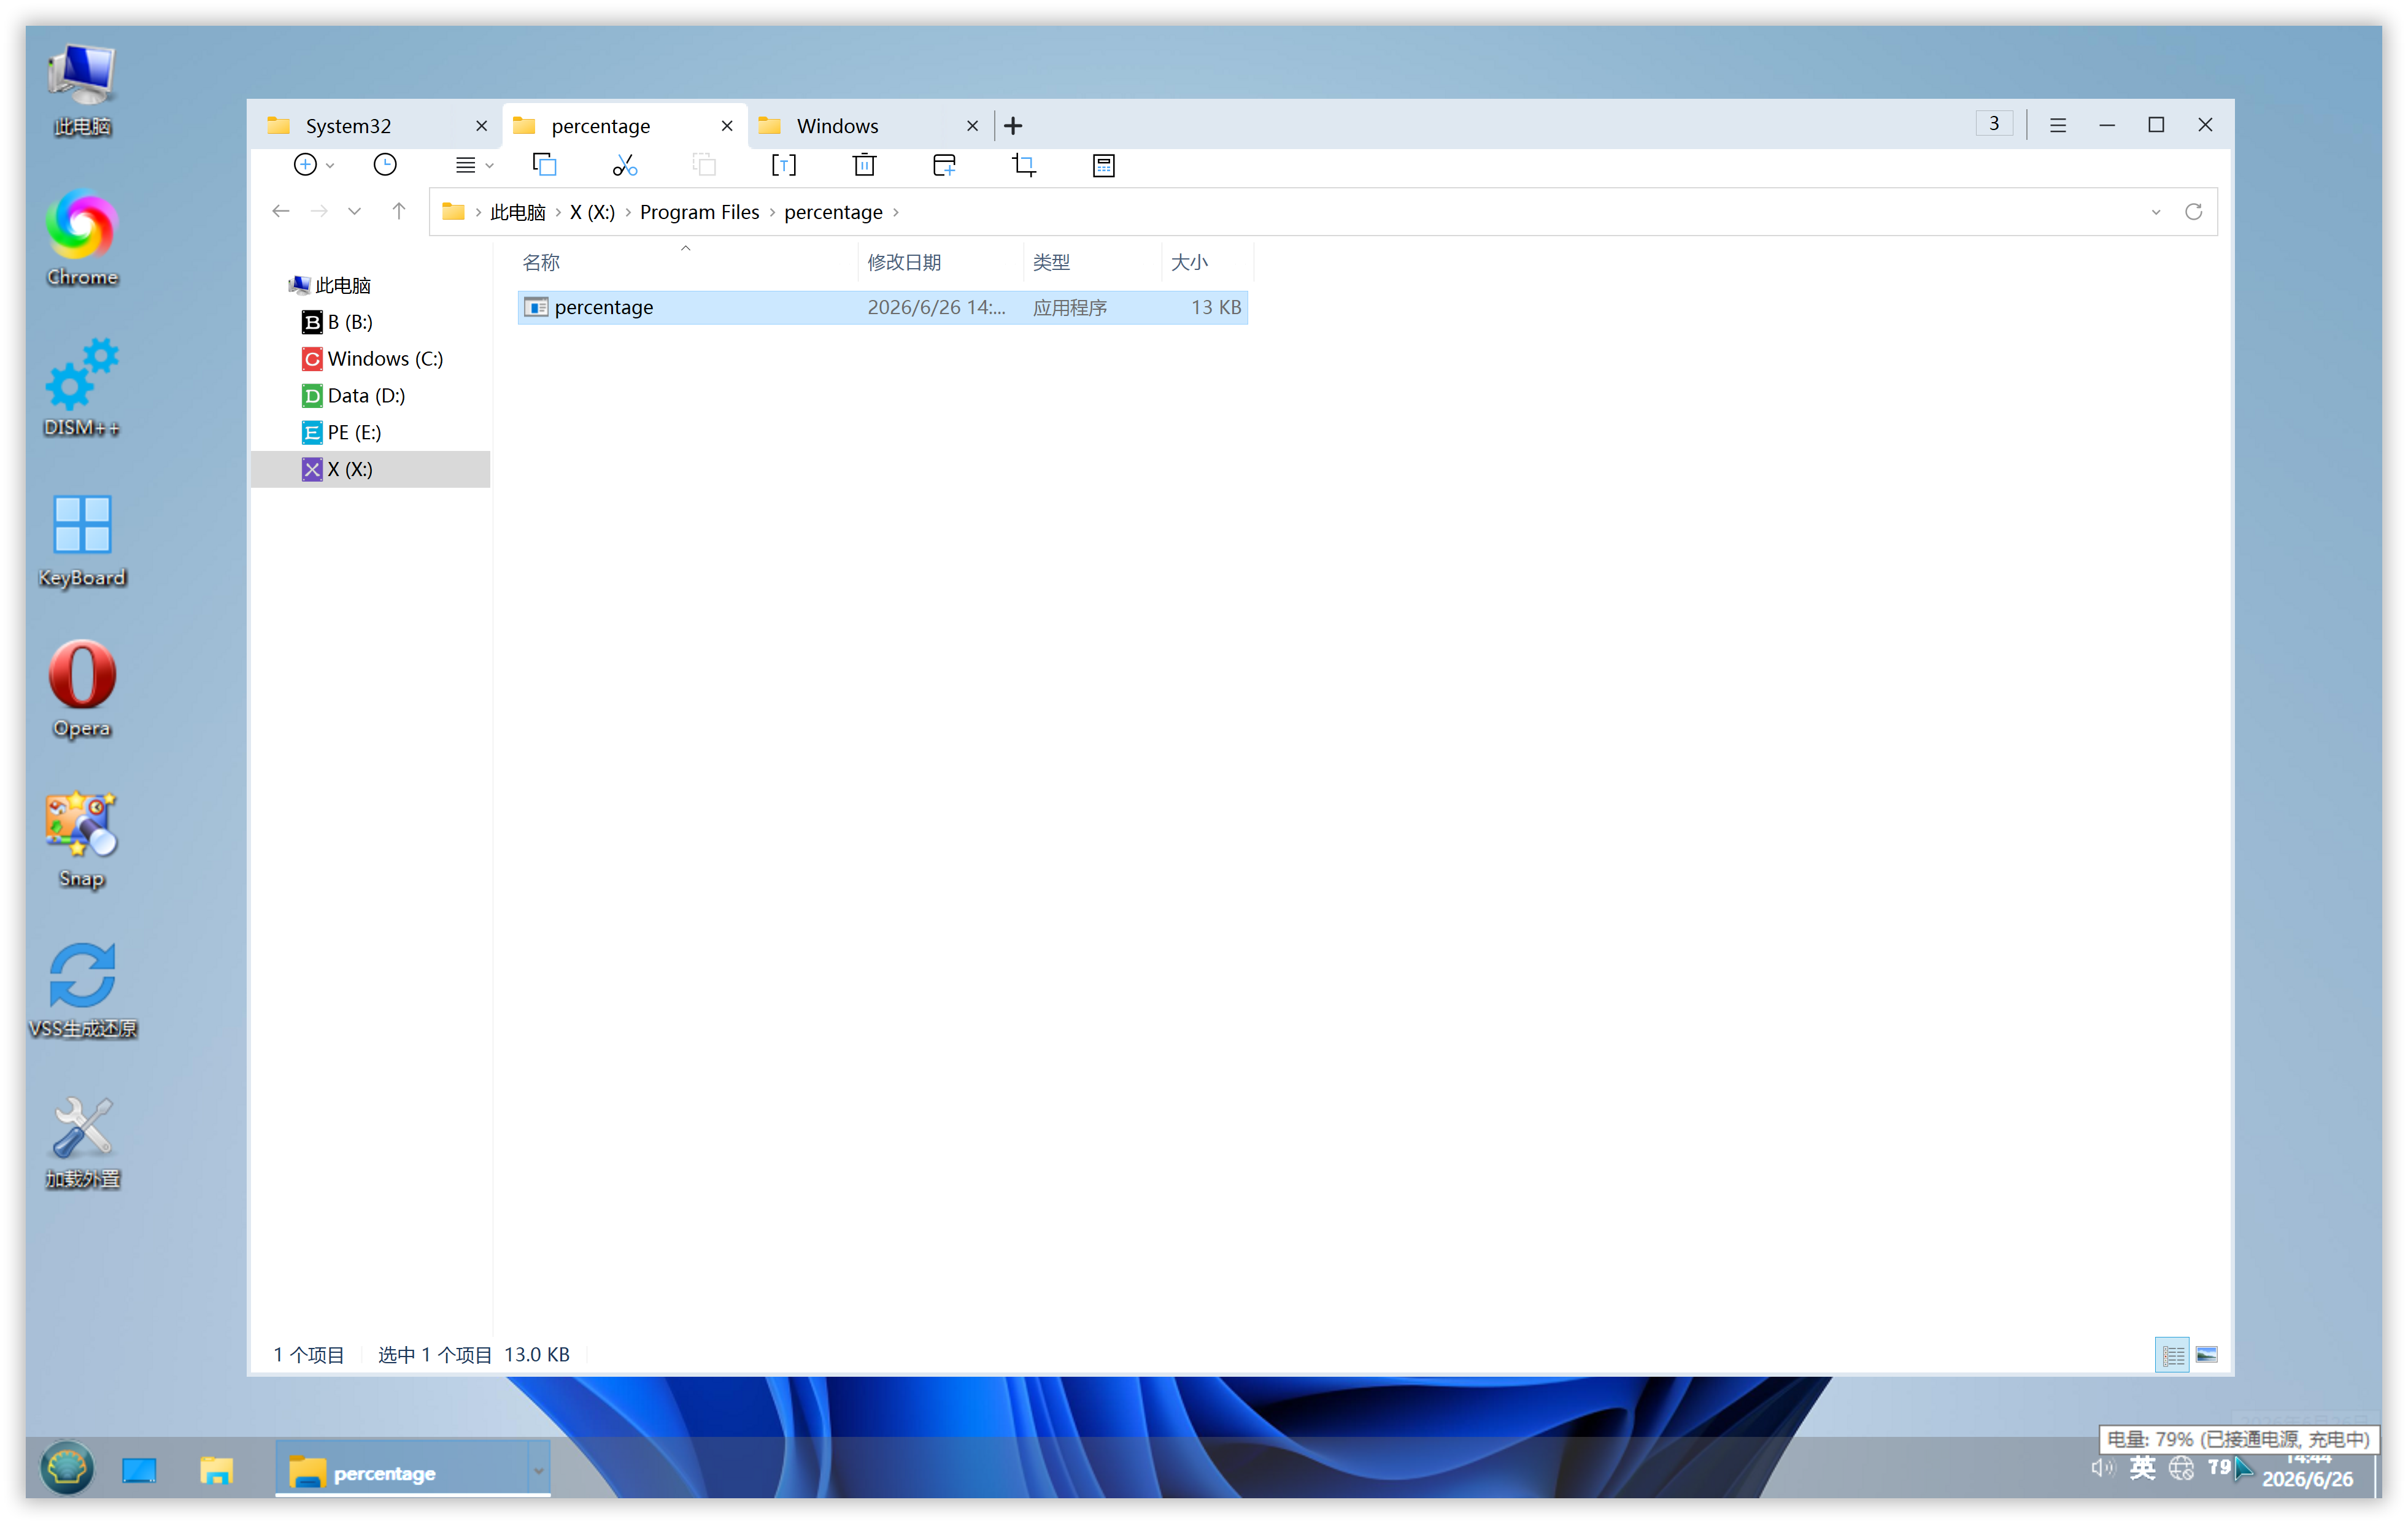
Task: Click the New item plus-circle toolbar icon
Action: [x=305, y=165]
